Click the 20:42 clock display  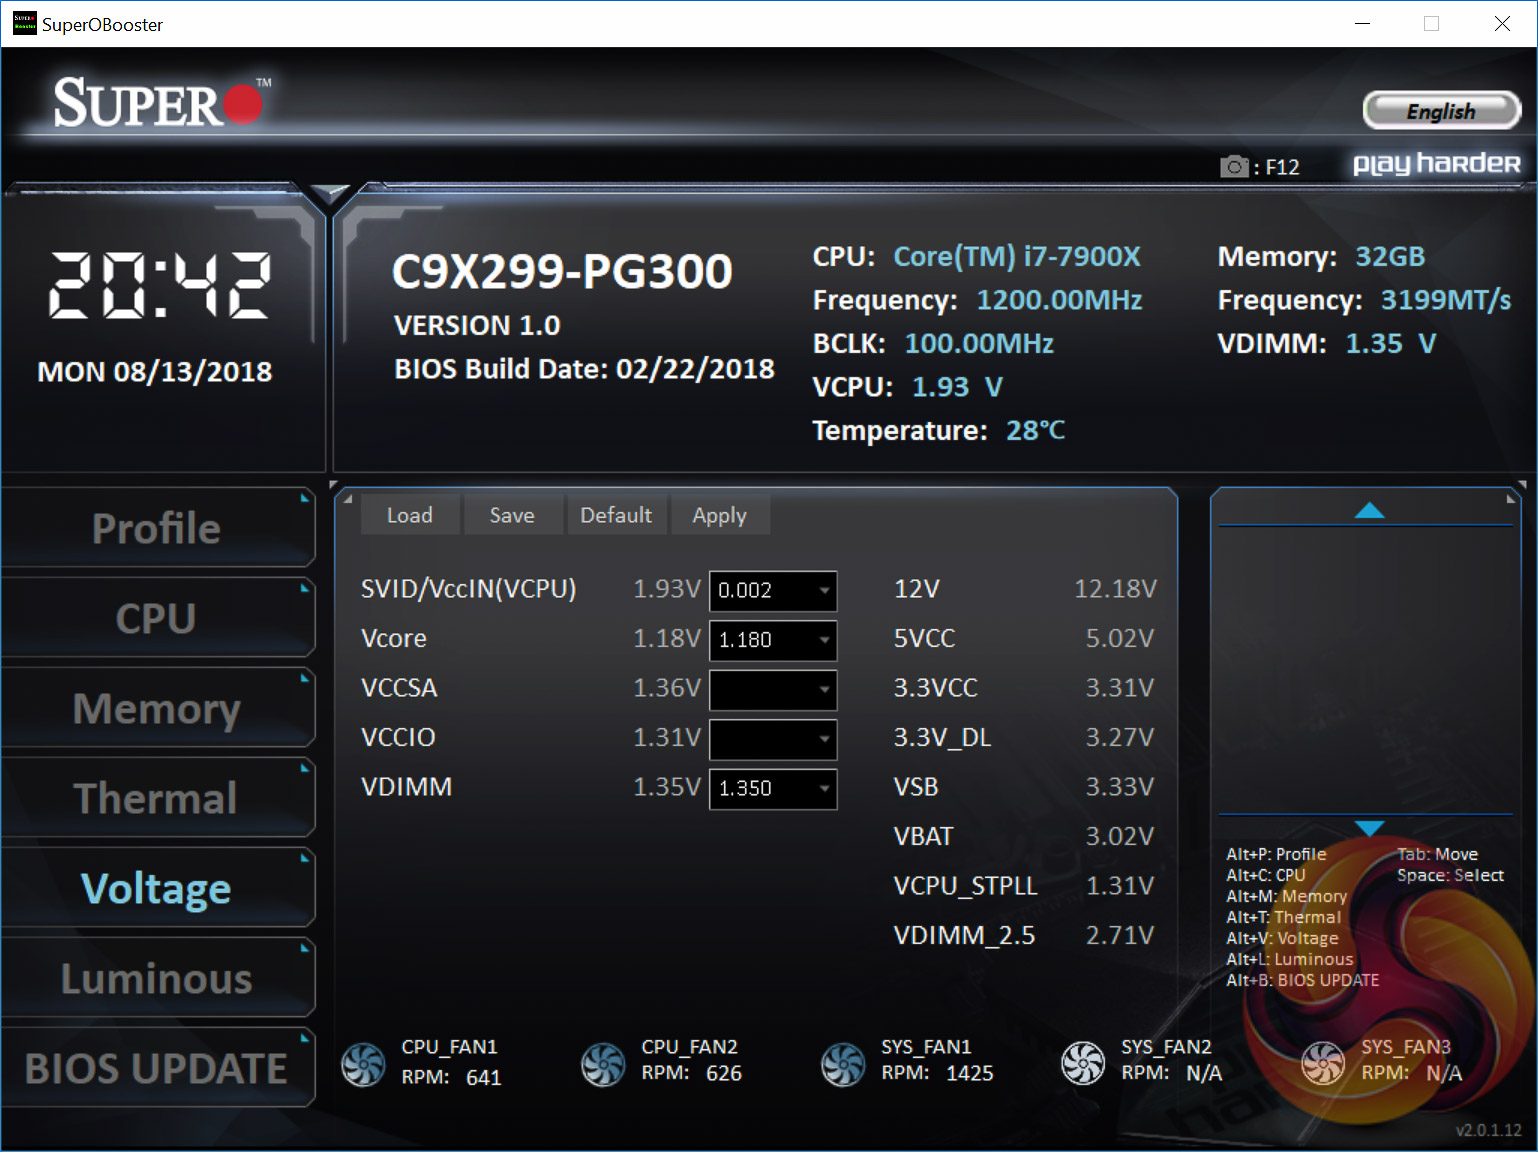pos(160,285)
